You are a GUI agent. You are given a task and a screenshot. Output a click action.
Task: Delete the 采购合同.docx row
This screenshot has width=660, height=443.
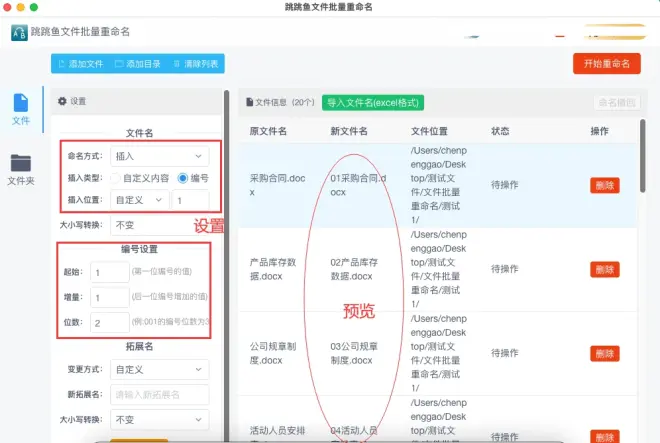coord(604,185)
